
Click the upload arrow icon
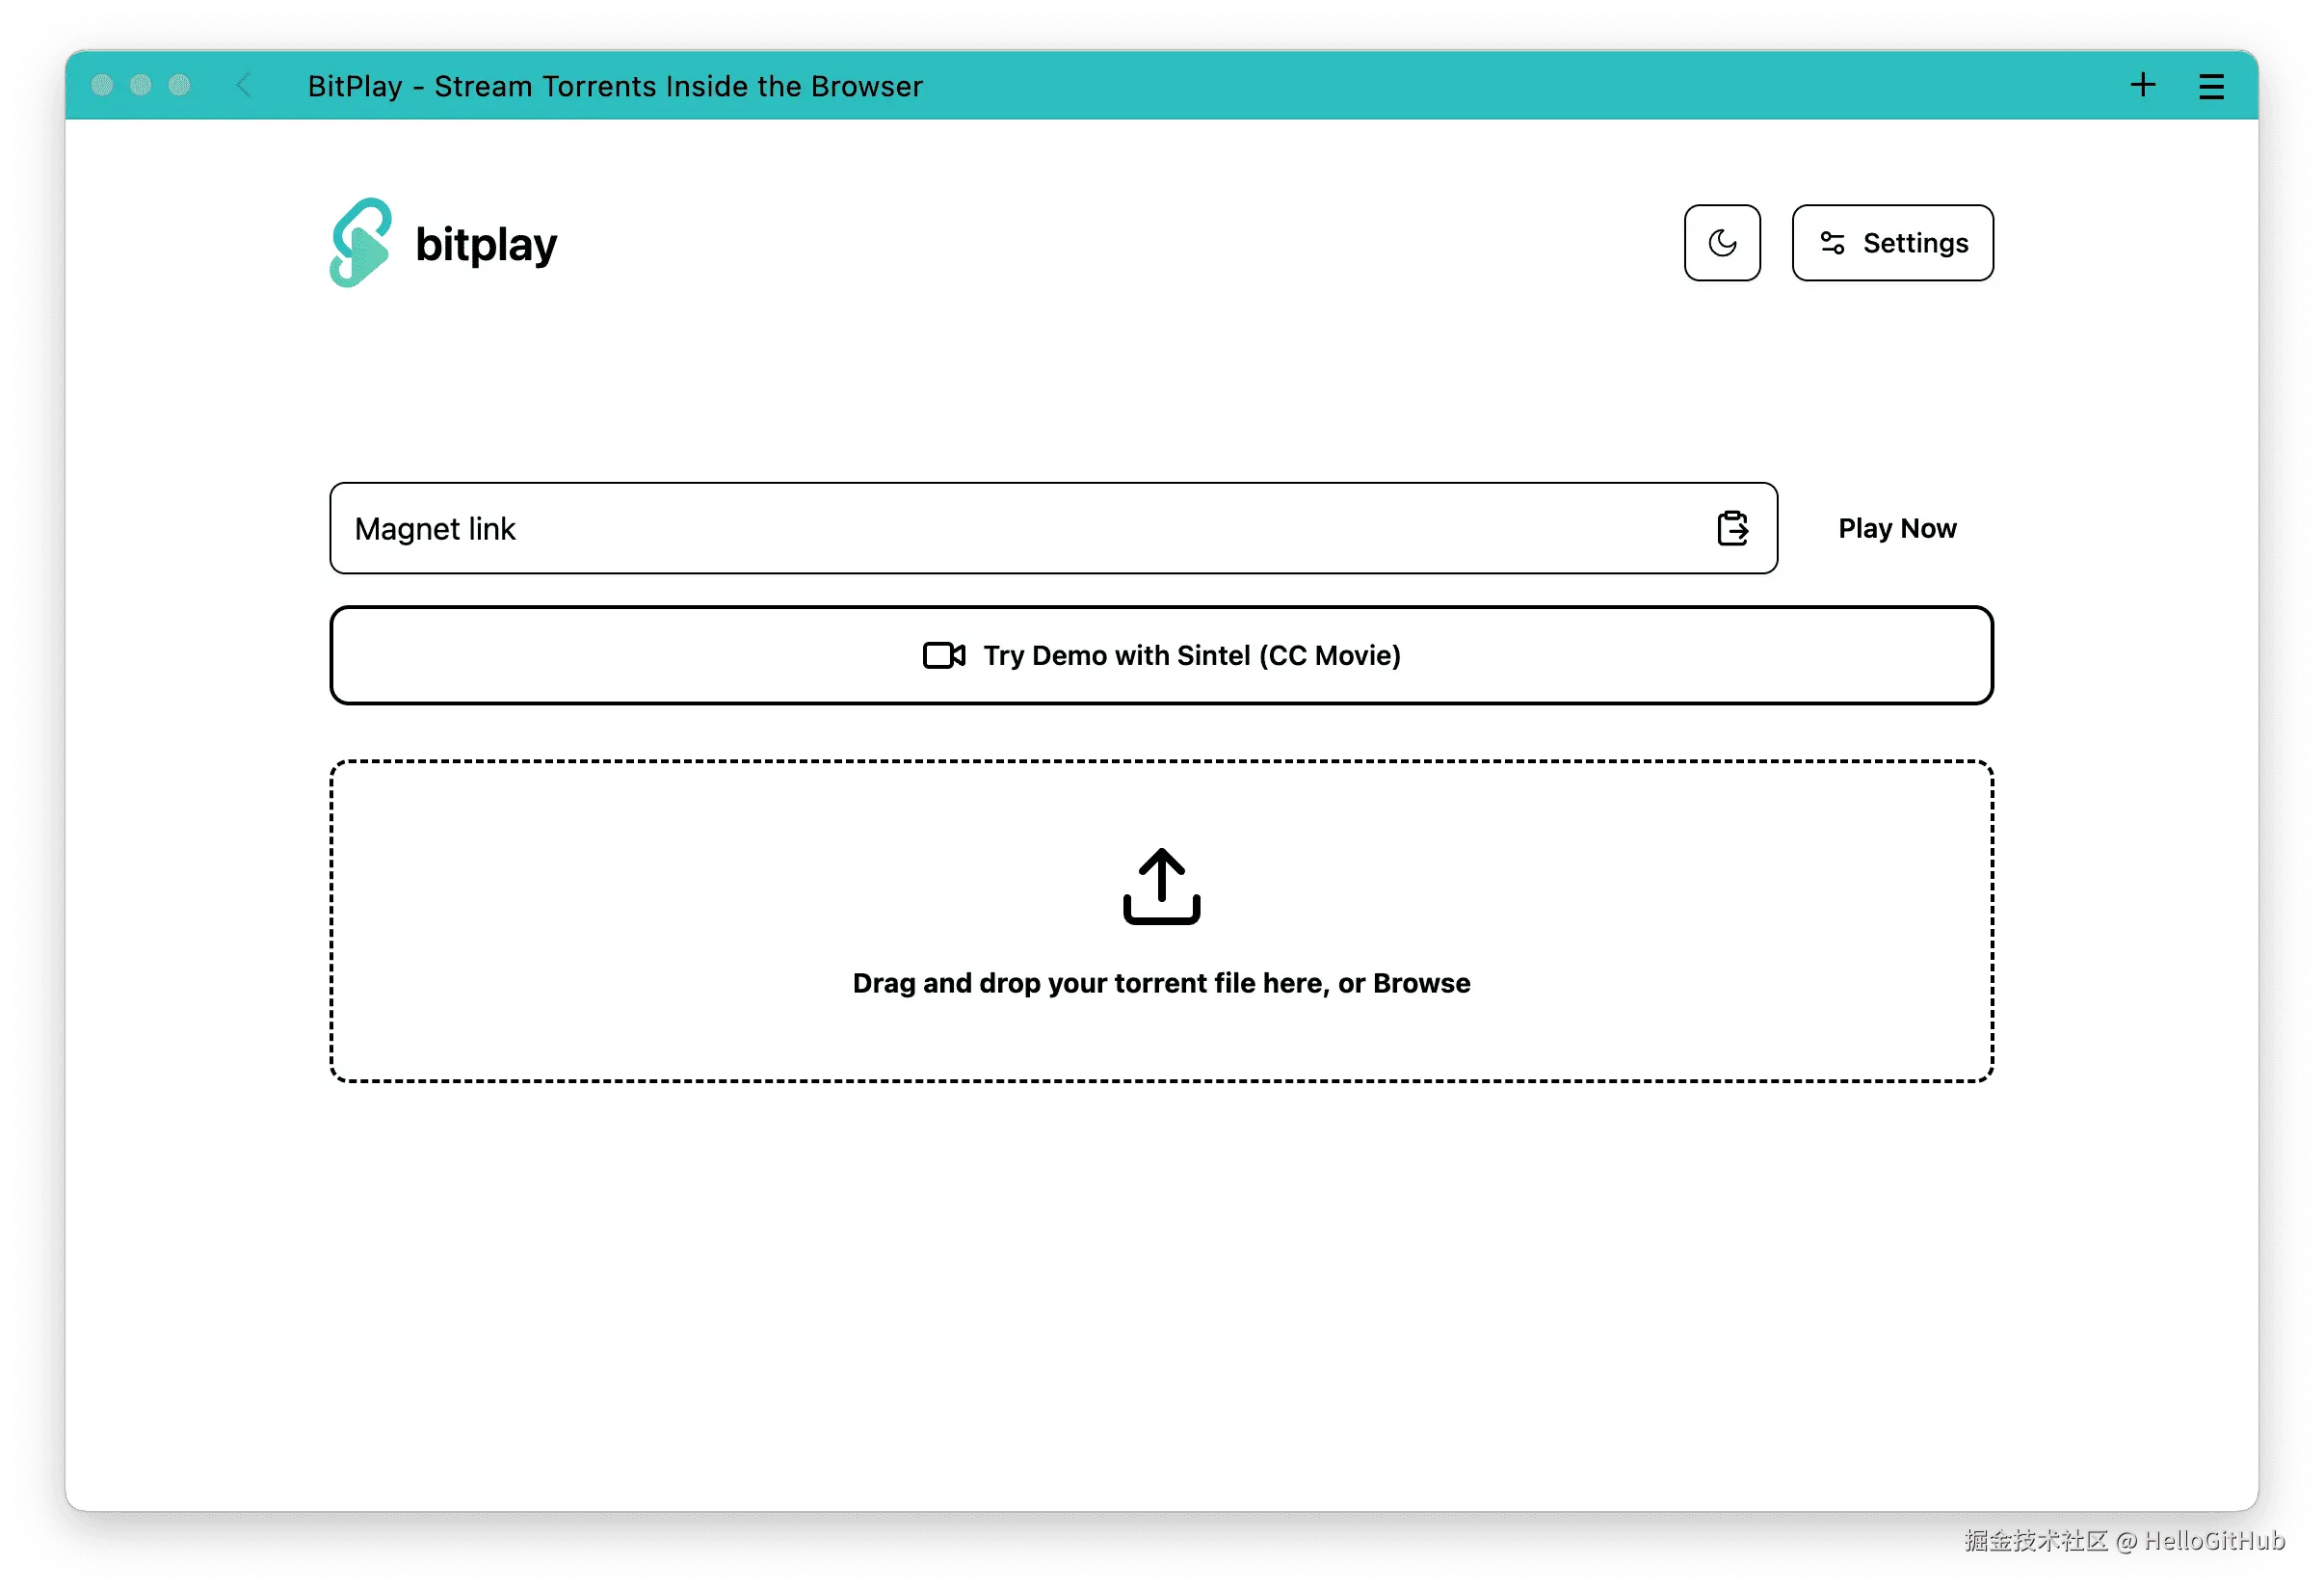[1161, 886]
